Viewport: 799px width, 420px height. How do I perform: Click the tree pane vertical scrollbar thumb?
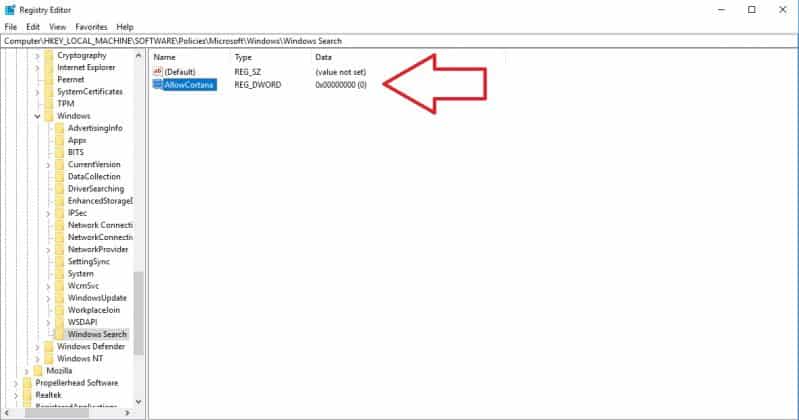[139, 313]
